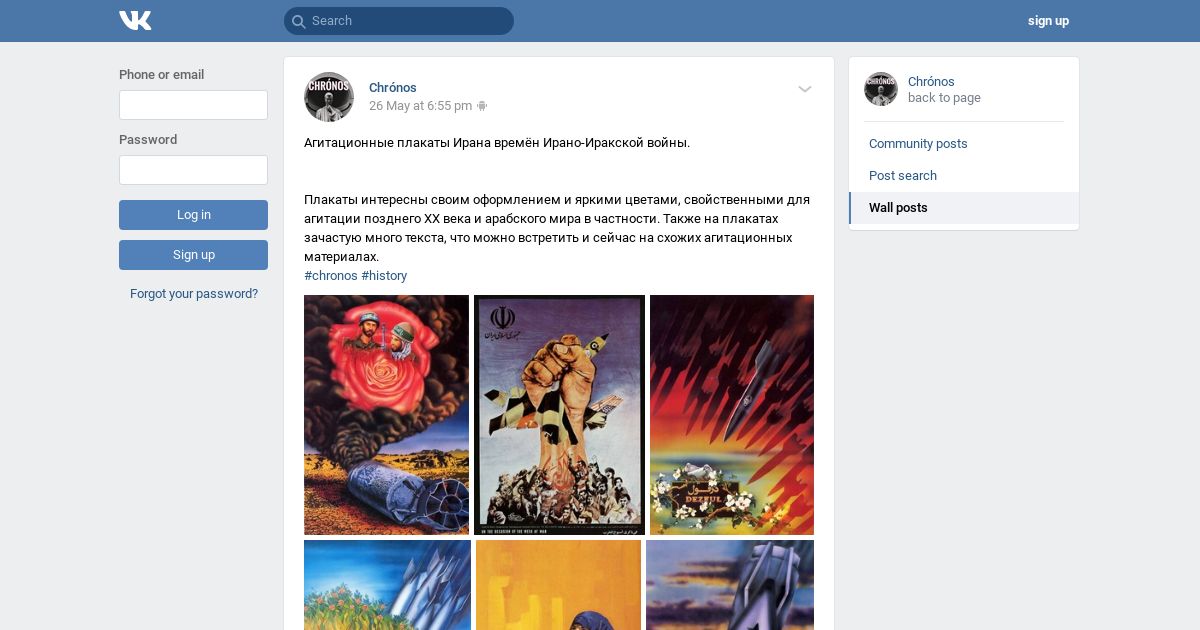
Task: Expand post options chevron menu
Action: (x=805, y=89)
